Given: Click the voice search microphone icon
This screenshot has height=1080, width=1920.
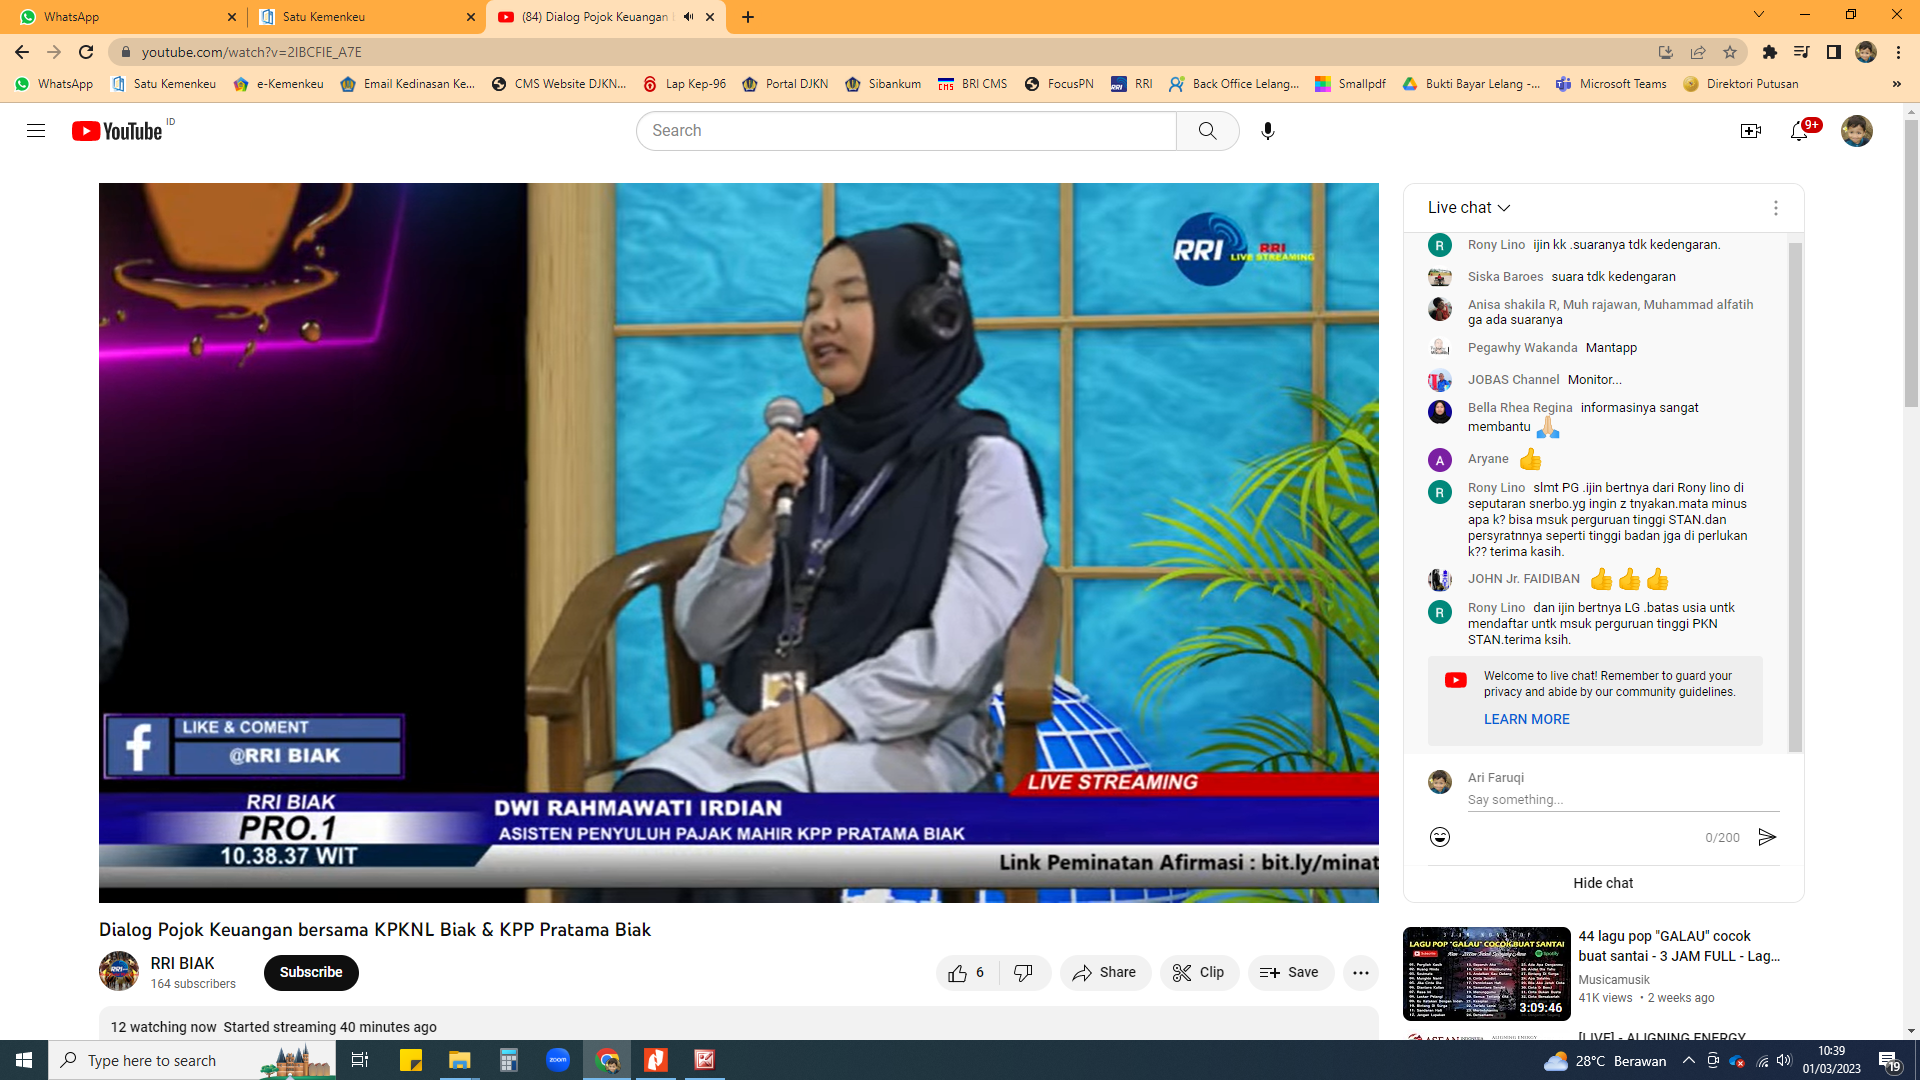Looking at the screenshot, I should click(x=1267, y=131).
